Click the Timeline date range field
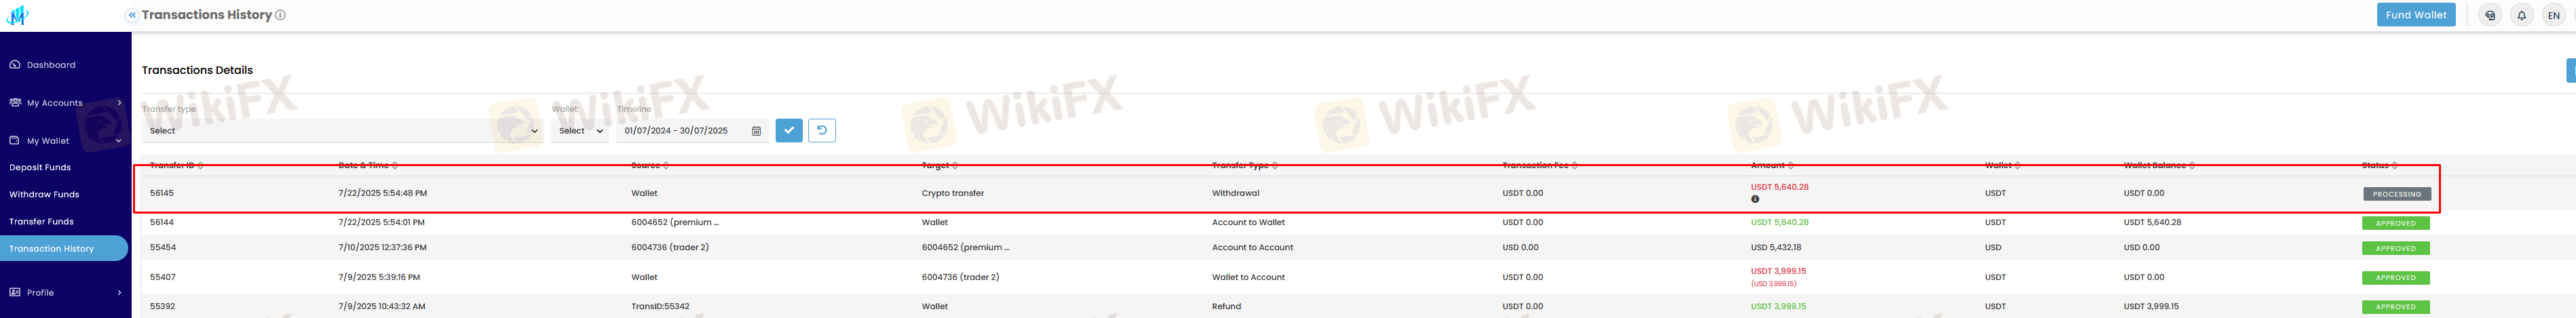This screenshot has height=318, width=2576. pyautogui.click(x=692, y=131)
